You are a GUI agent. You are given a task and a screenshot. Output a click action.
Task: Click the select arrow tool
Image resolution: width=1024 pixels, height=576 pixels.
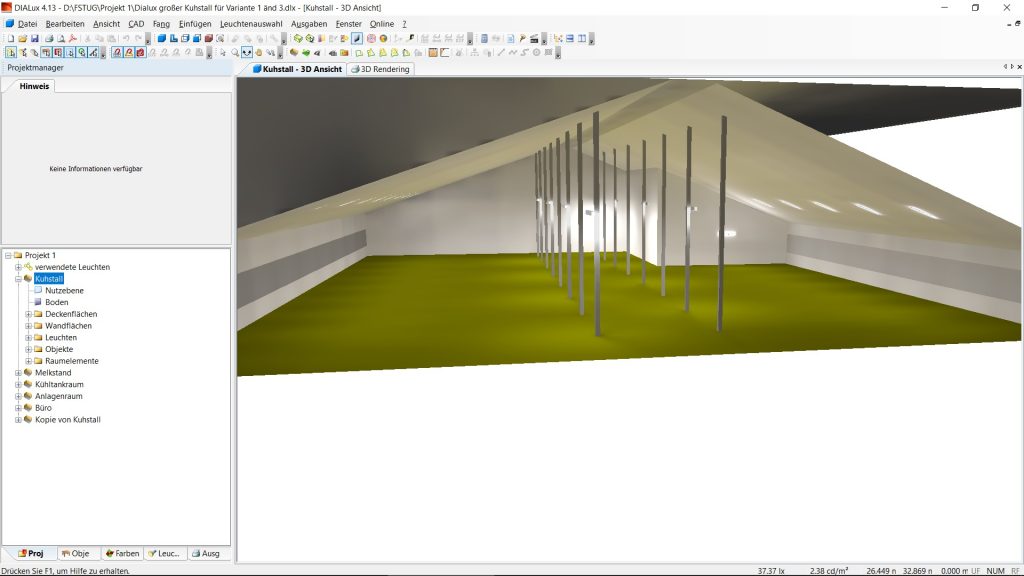point(223,52)
